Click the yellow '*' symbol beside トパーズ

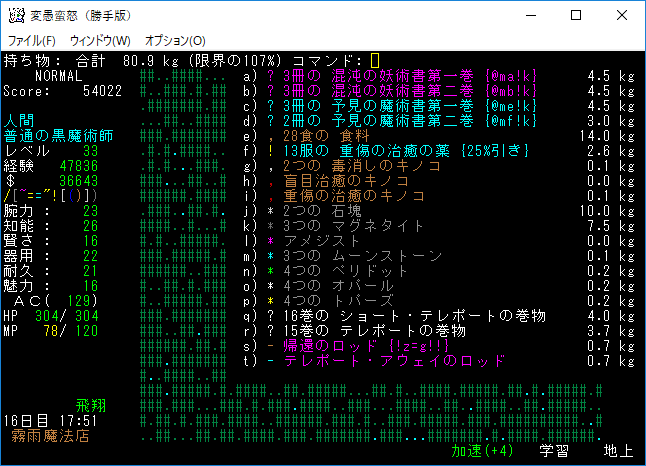point(270,301)
